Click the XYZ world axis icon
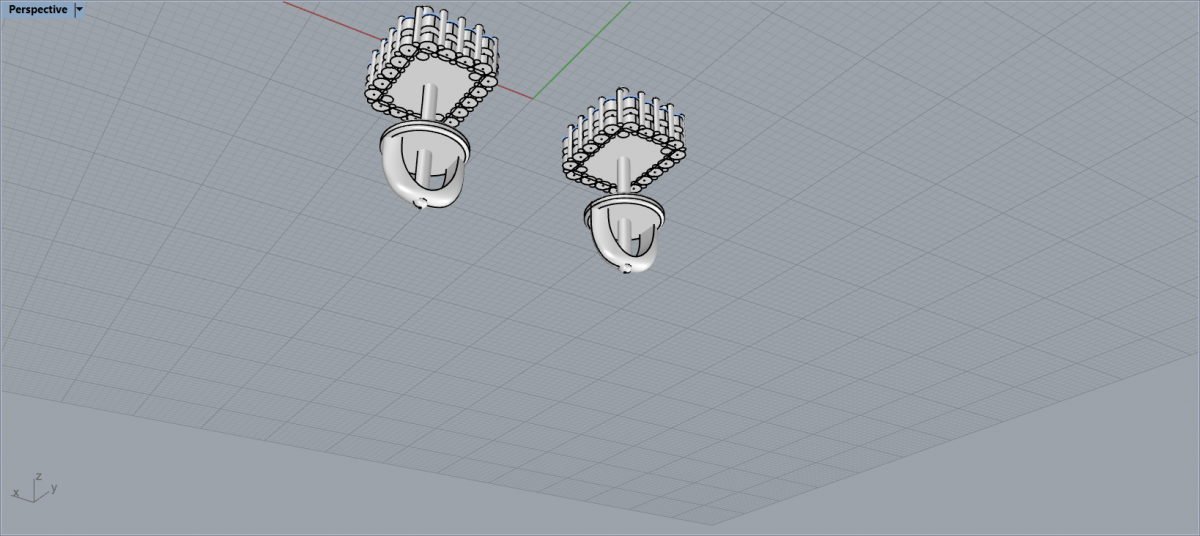The image size is (1200, 536). click(x=36, y=487)
